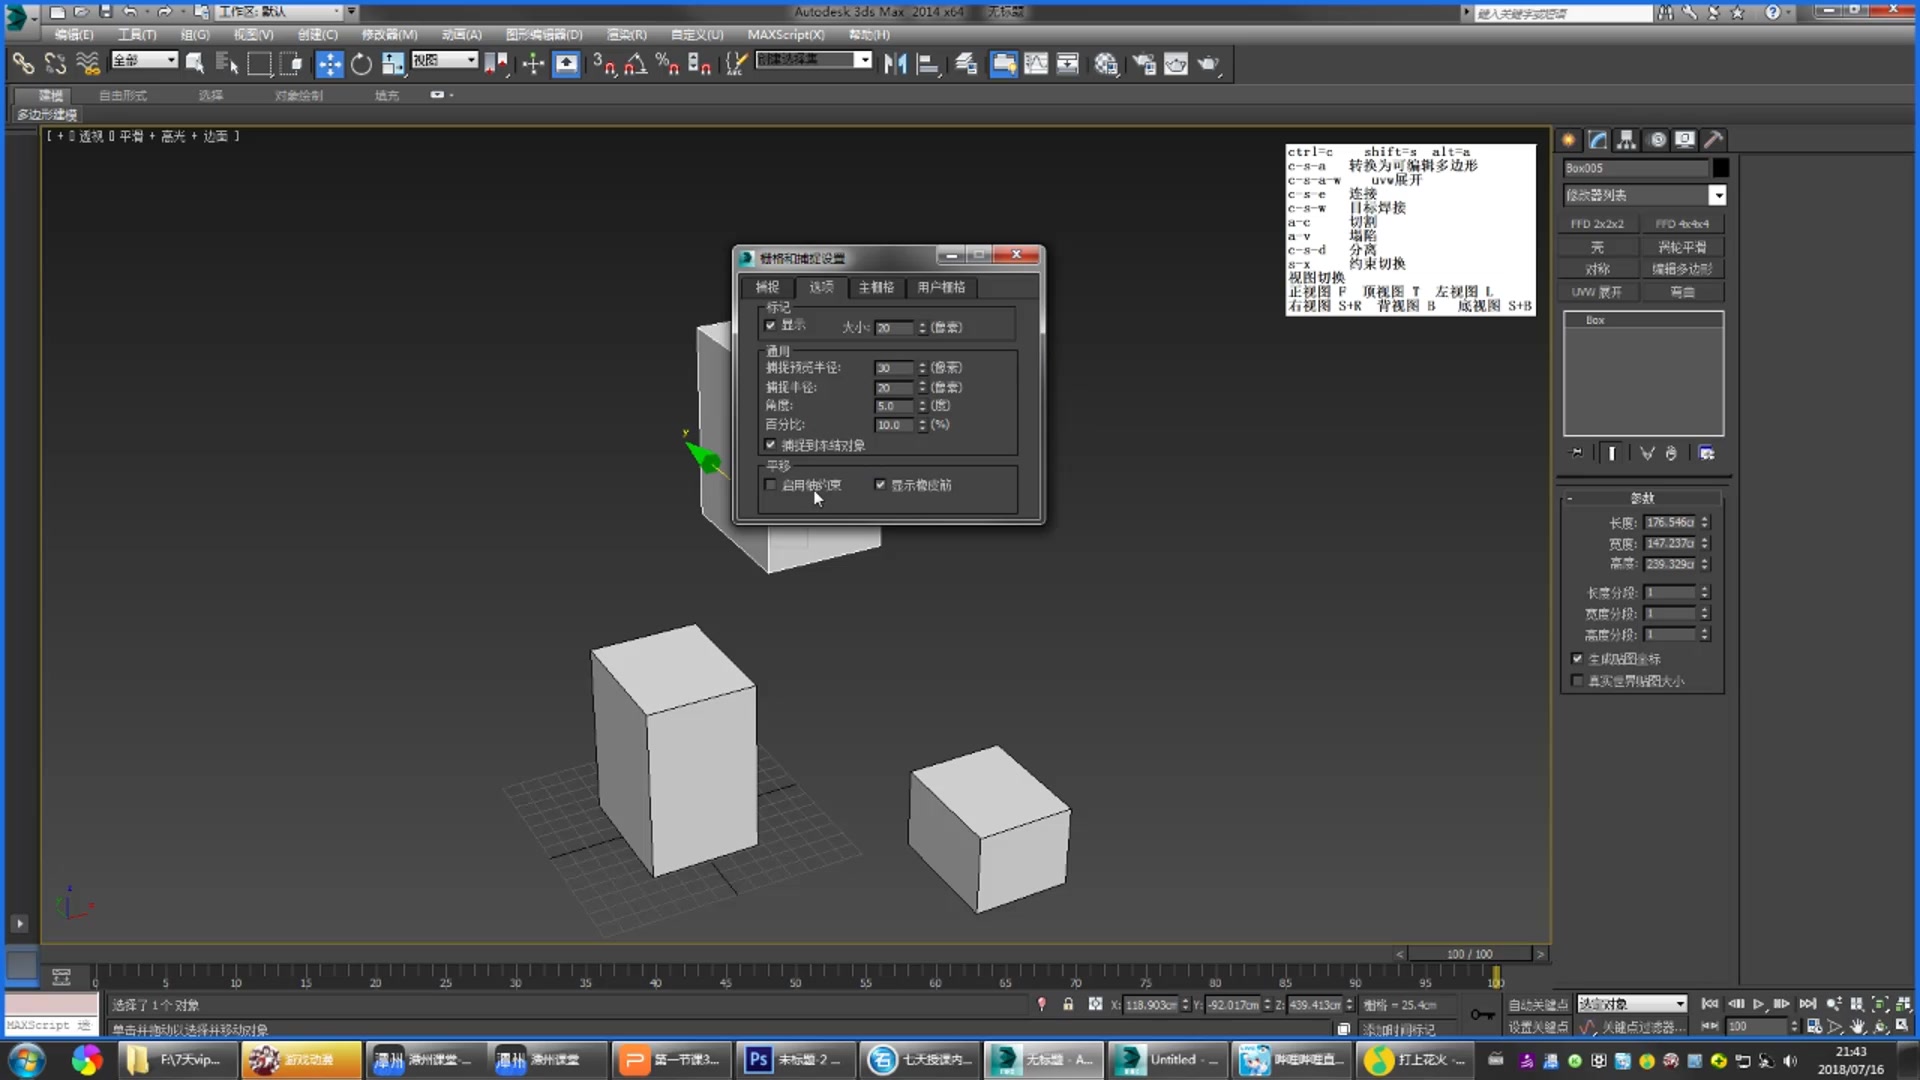This screenshot has height=1080, width=1920.
Task: Select the Rotate tool
Action: coord(361,63)
